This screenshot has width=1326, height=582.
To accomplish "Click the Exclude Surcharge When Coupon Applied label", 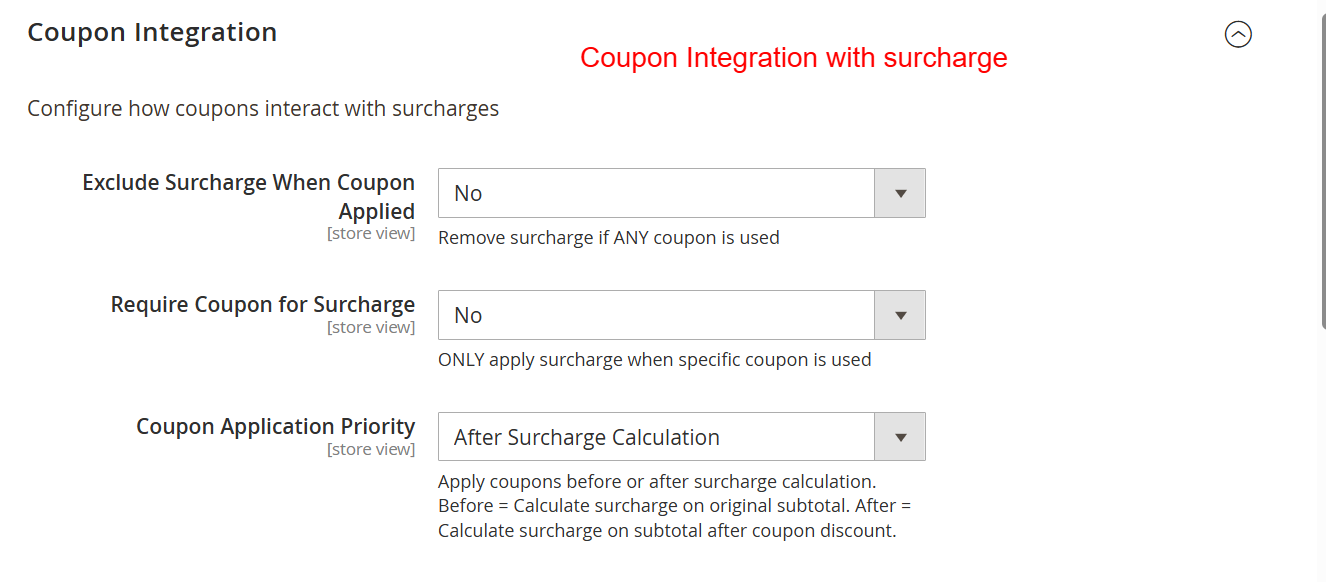I will (248, 196).
